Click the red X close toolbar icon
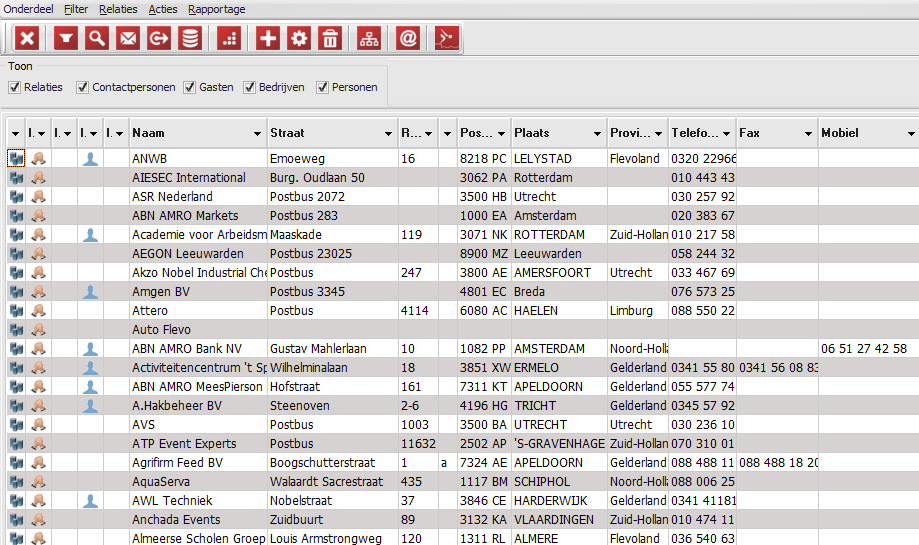The height and width of the screenshot is (545, 919). pyautogui.click(x=27, y=39)
